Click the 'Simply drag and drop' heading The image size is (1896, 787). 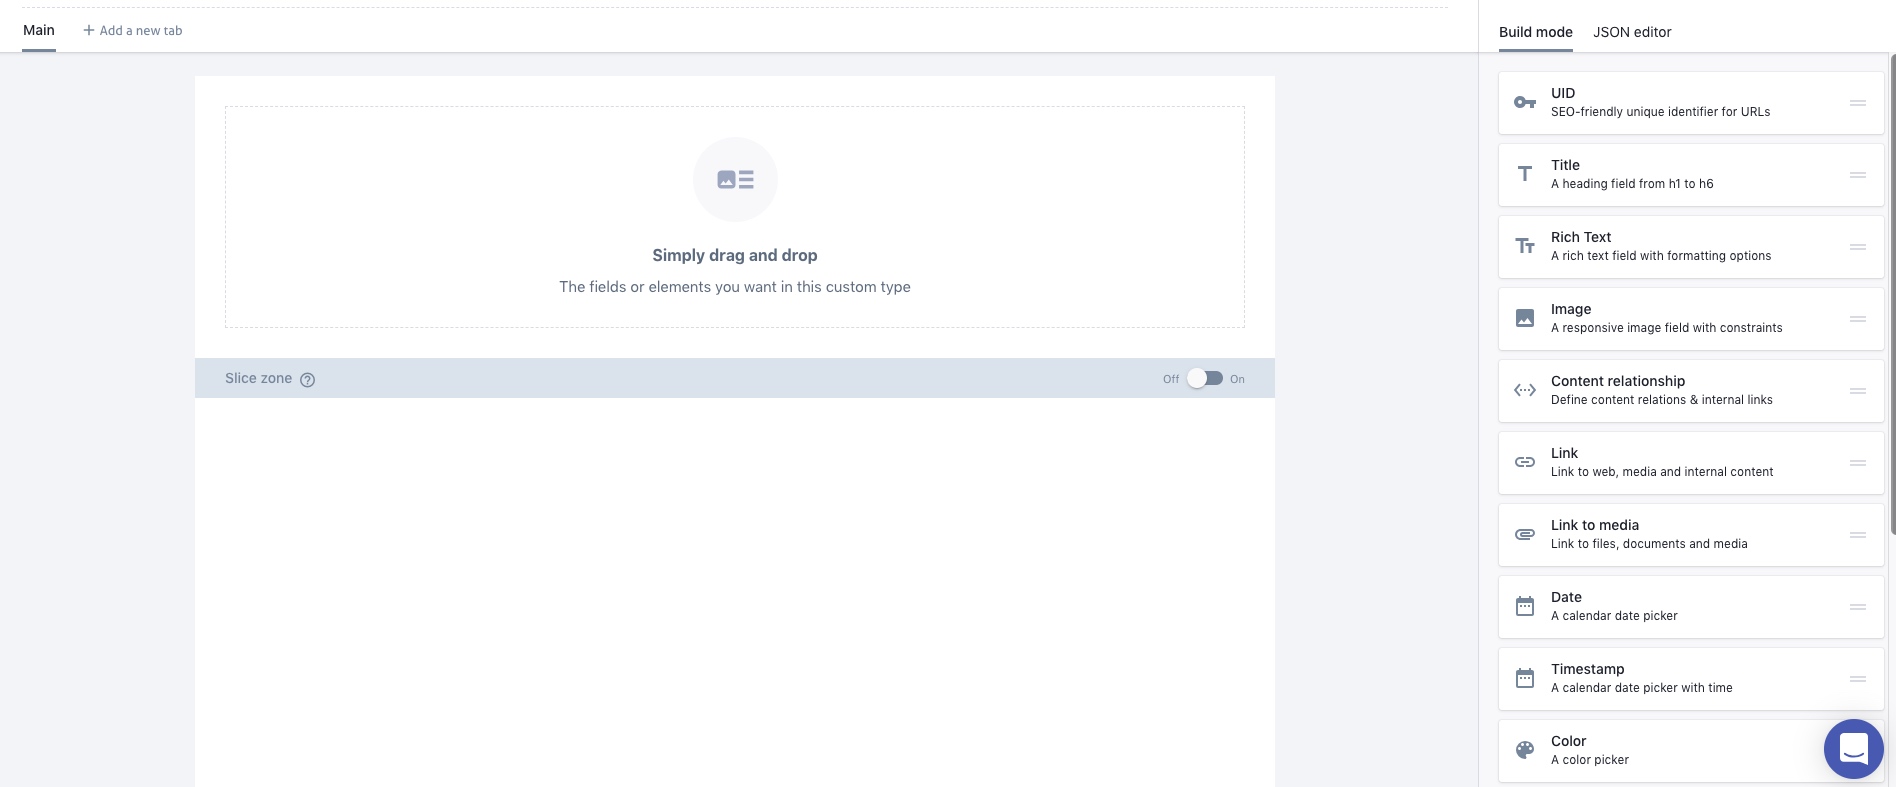click(x=735, y=255)
